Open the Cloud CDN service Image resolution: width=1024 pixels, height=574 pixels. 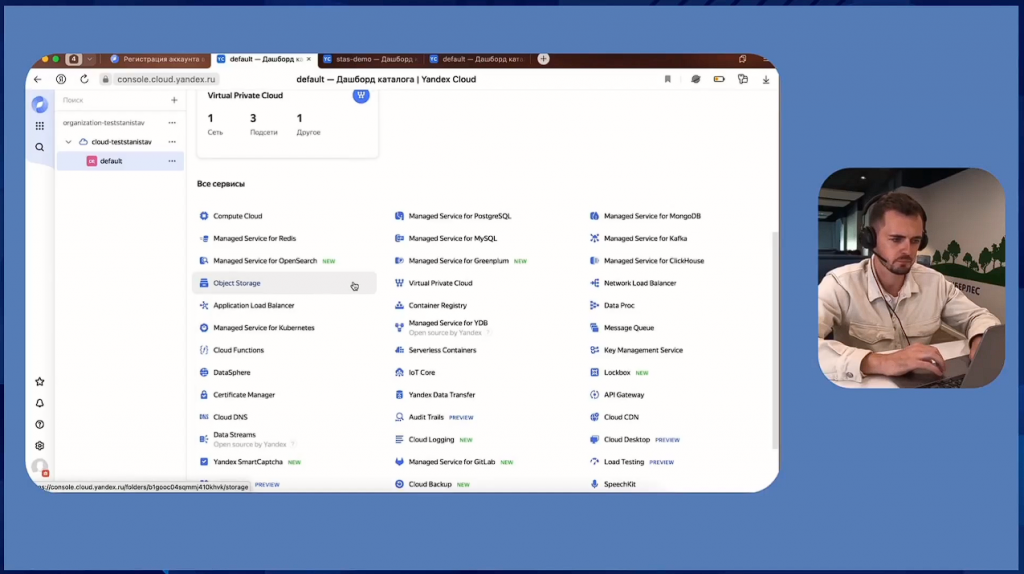621,417
